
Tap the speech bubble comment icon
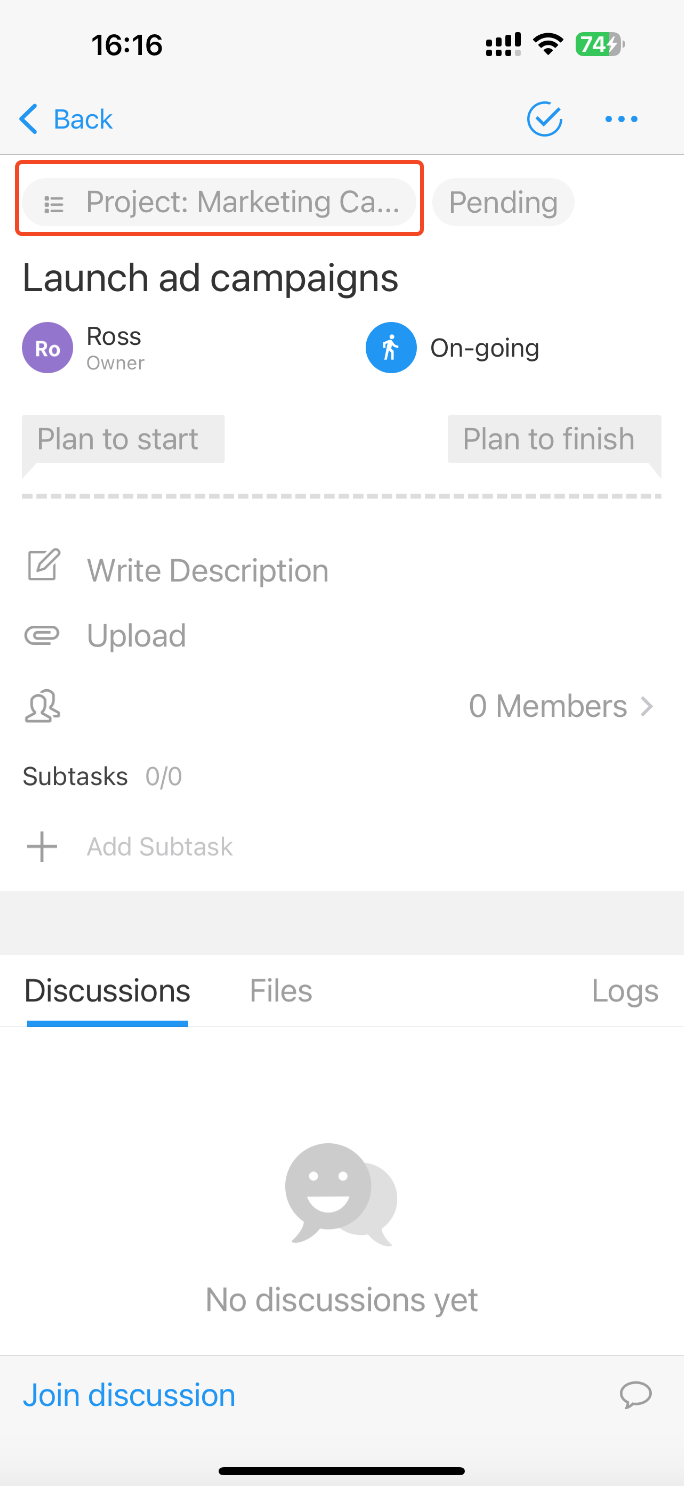[x=636, y=1394]
